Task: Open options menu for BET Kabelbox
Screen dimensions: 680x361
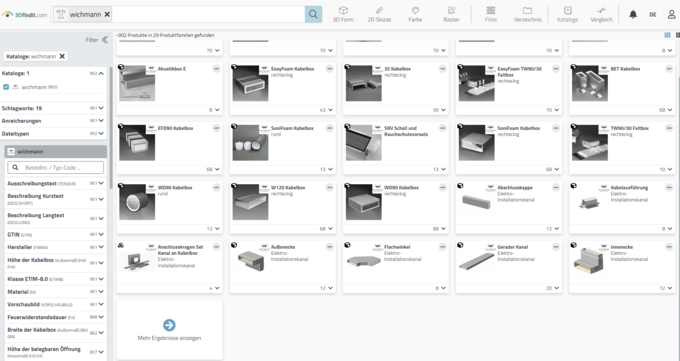Action: [669, 69]
